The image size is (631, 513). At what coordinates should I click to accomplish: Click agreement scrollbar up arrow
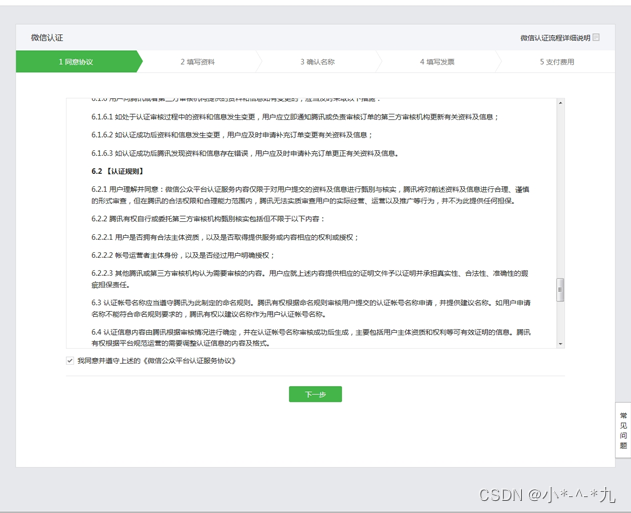(560, 103)
